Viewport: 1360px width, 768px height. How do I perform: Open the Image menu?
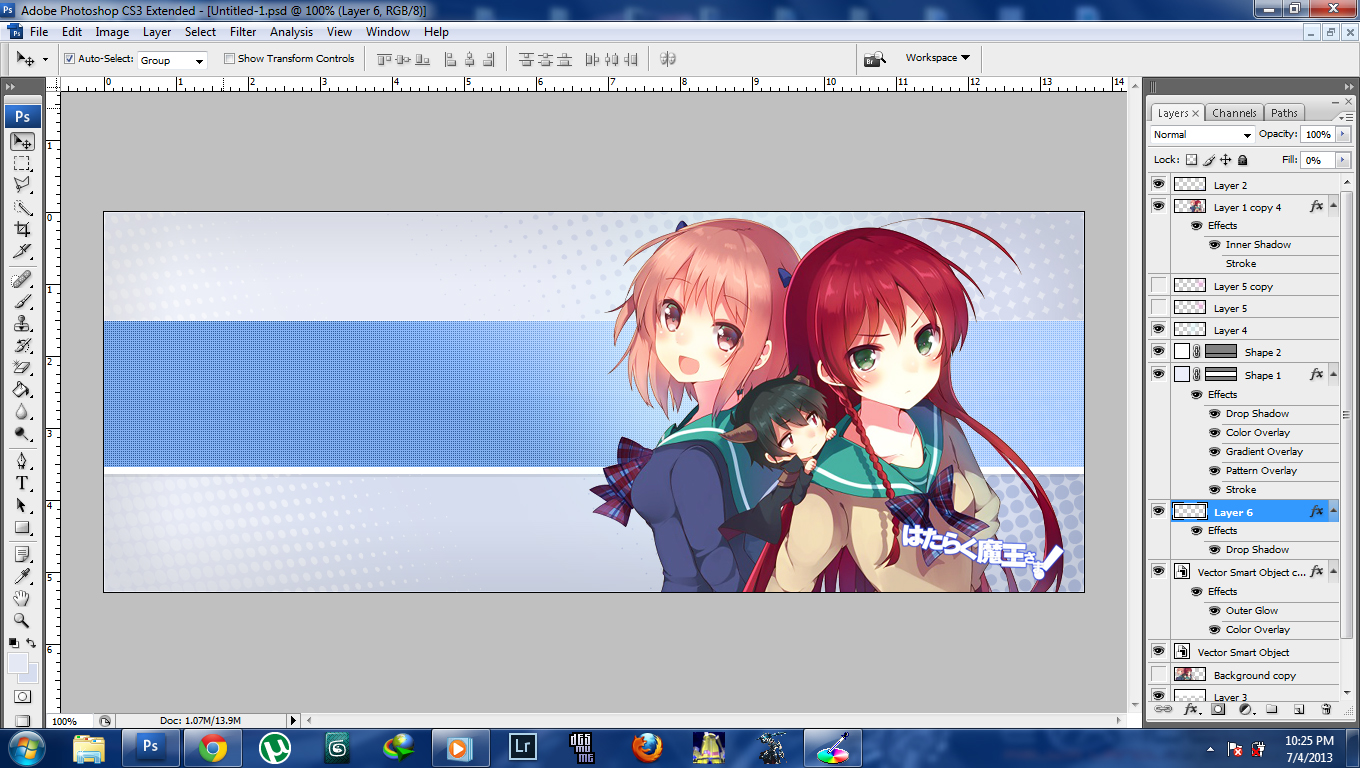click(112, 32)
